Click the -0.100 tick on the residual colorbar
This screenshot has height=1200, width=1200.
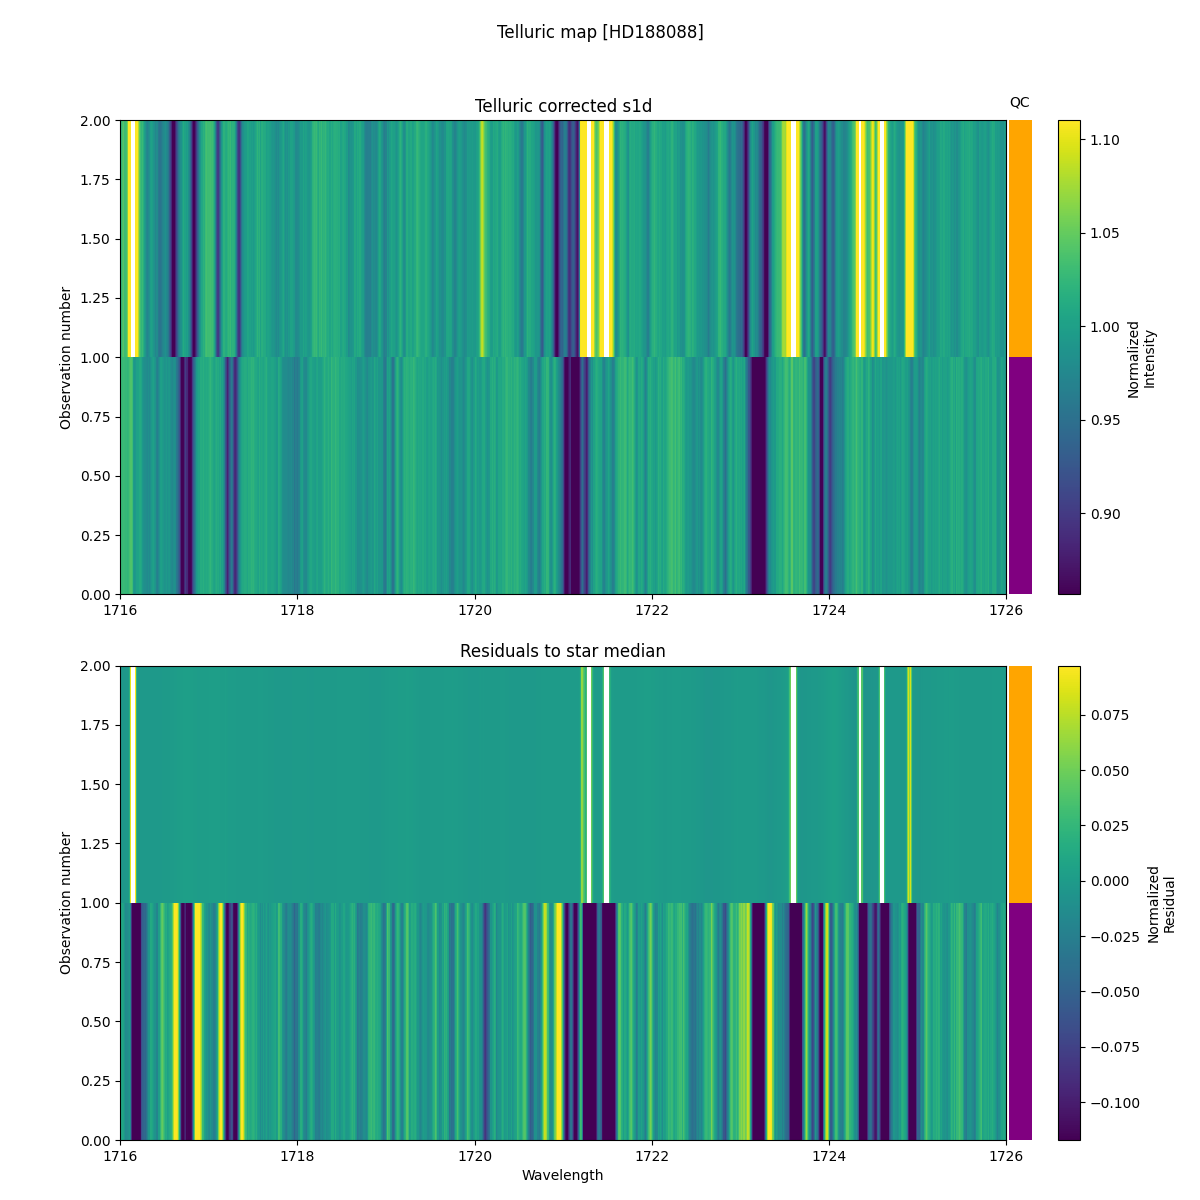point(1113,1103)
